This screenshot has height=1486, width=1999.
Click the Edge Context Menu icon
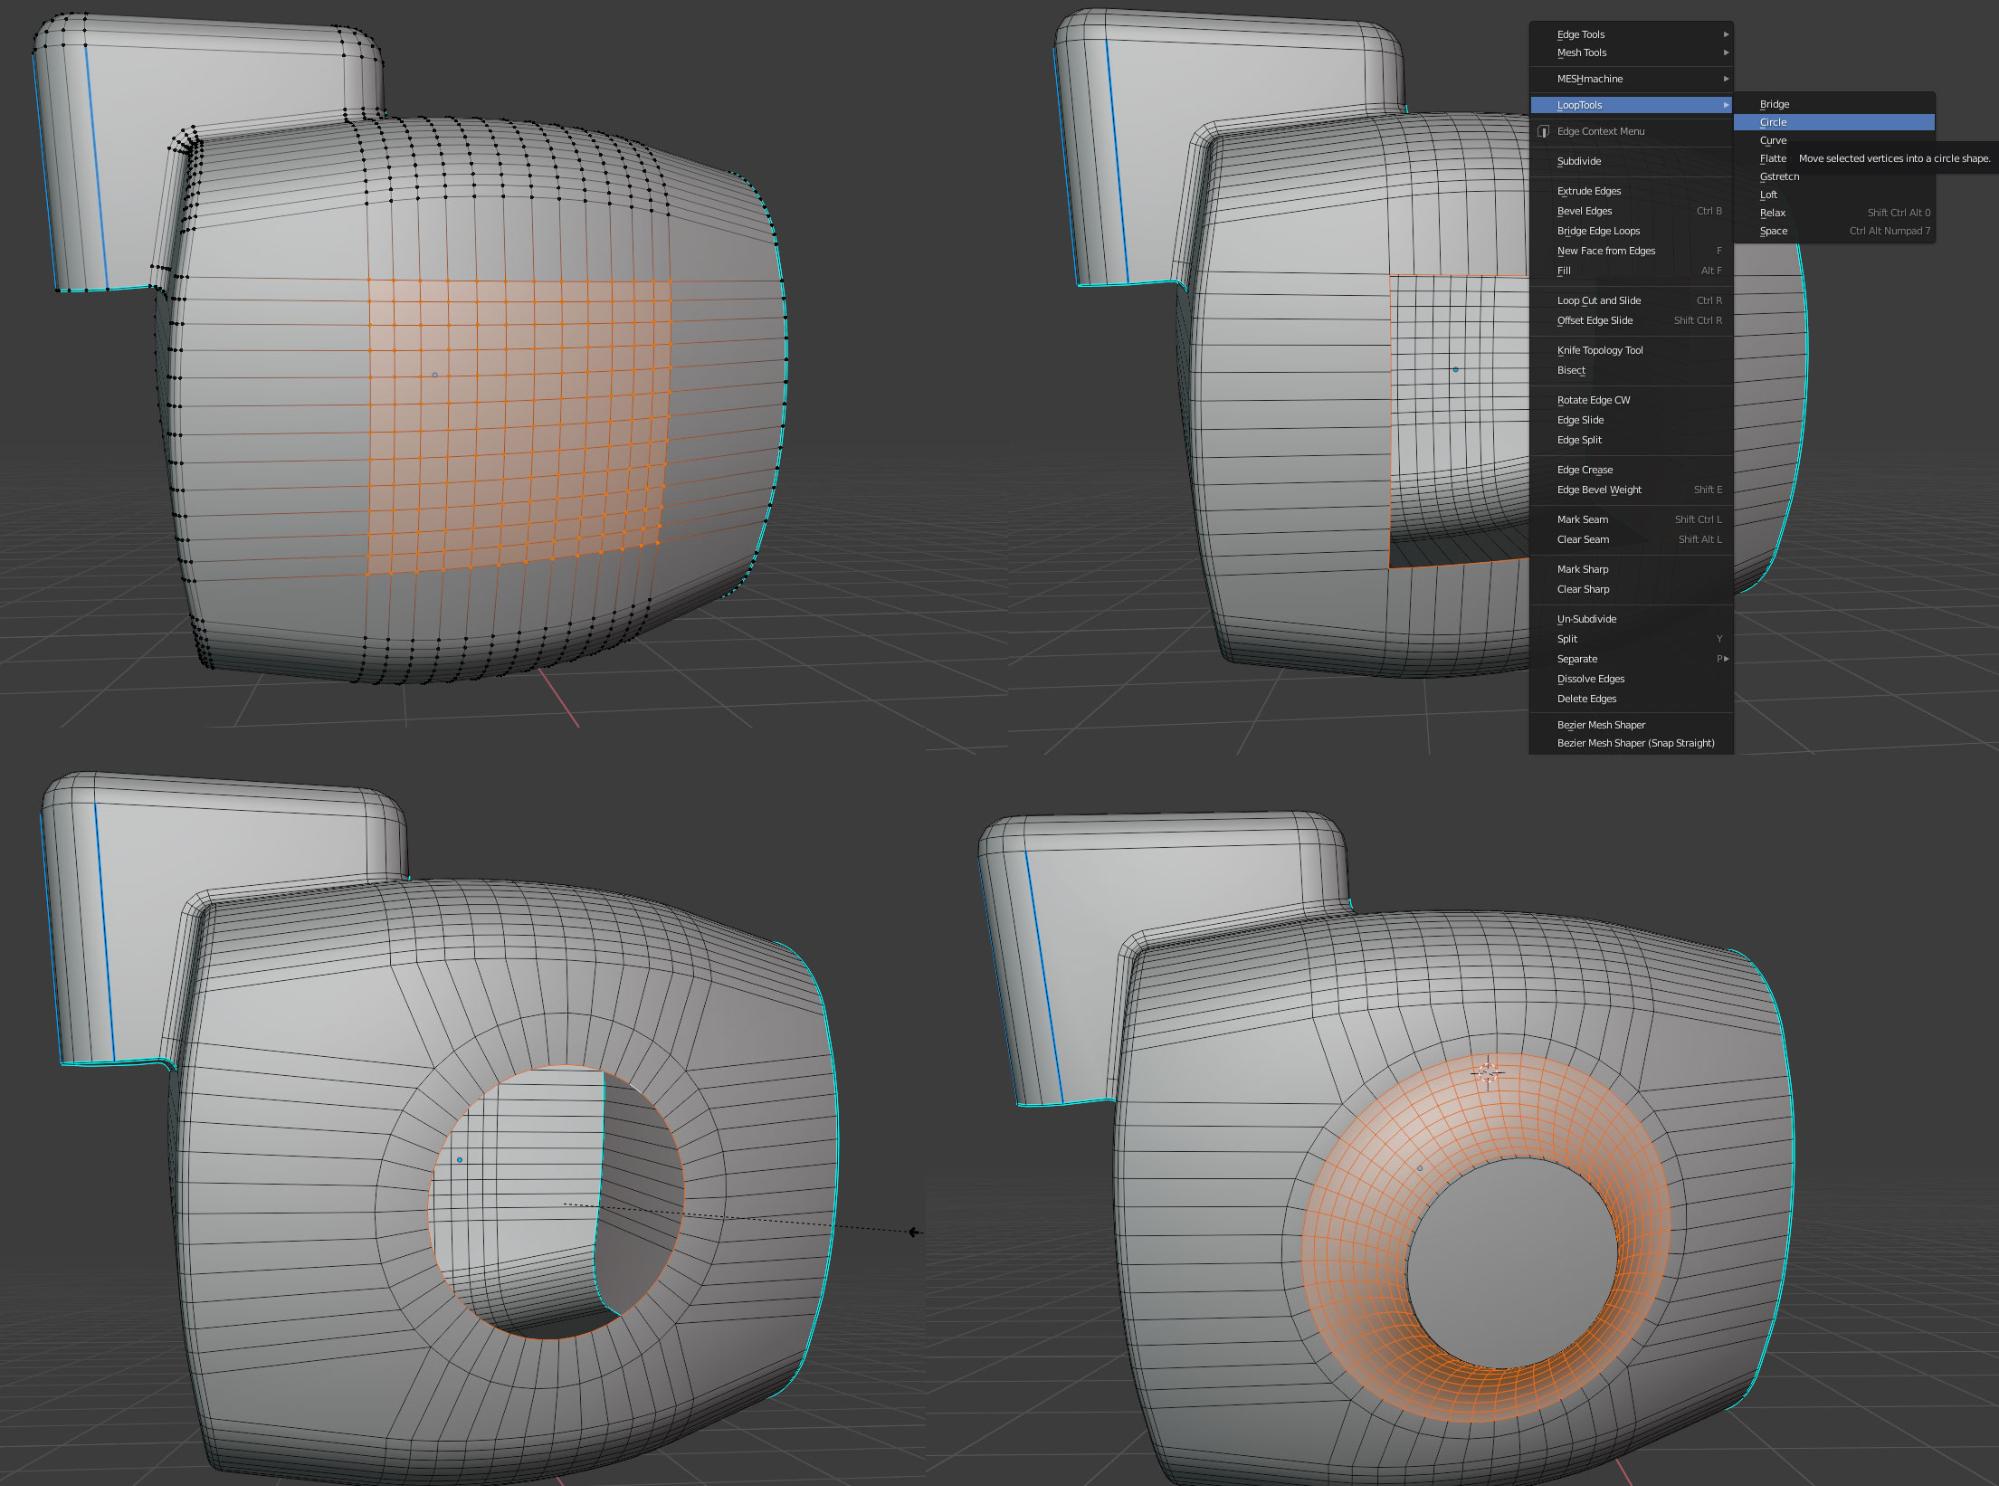click(1543, 131)
